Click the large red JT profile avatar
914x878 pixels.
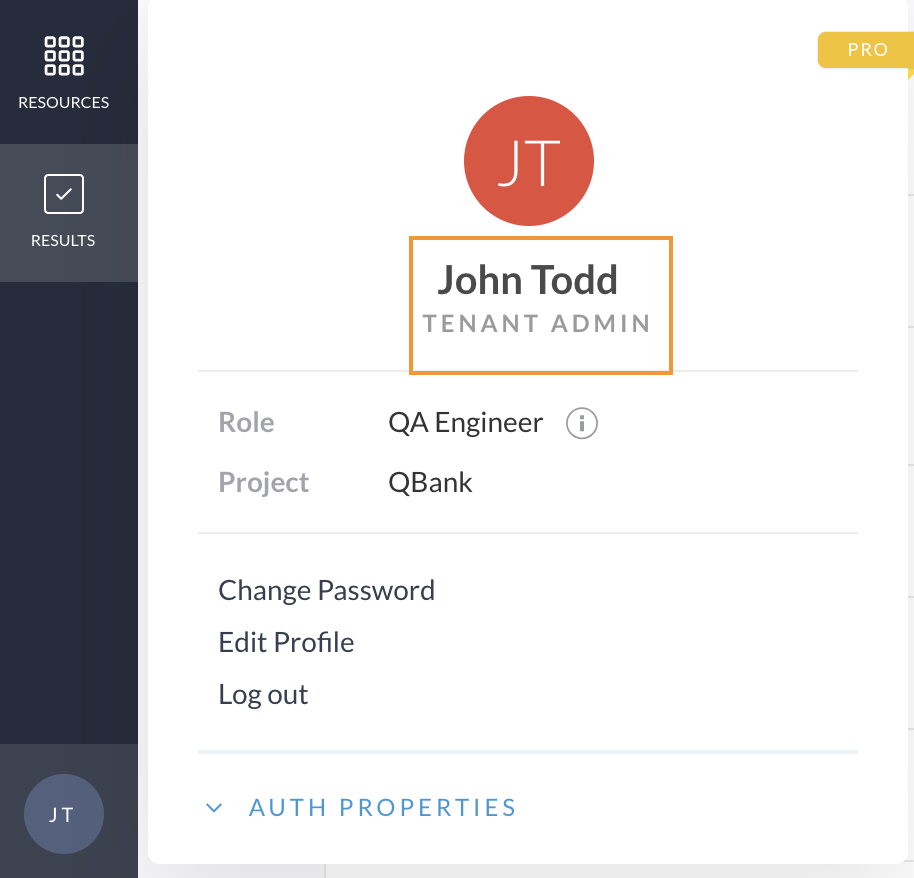529,161
